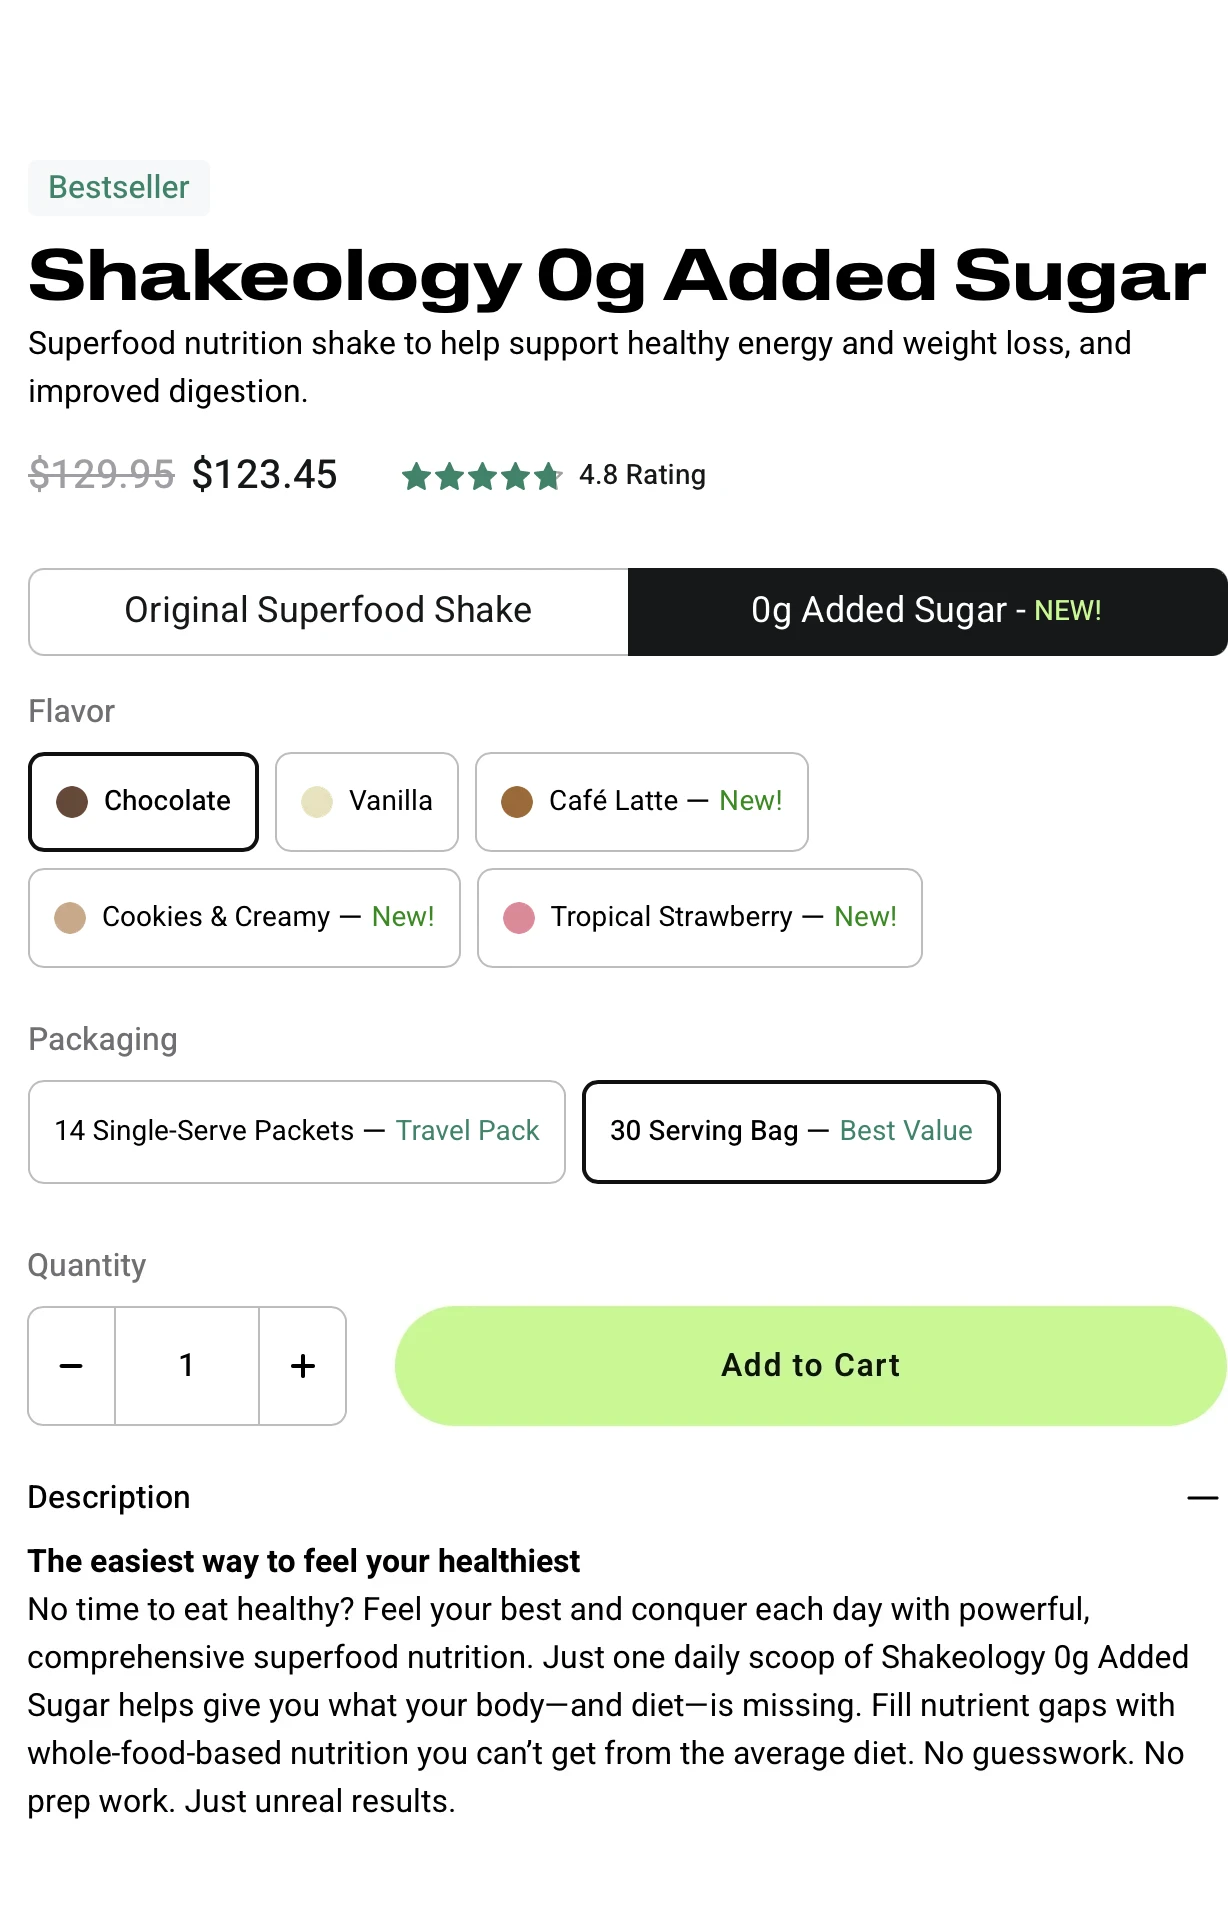Click the Add to Cart button
The height and width of the screenshot is (1918, 1228).
[x=810, y=1365]
